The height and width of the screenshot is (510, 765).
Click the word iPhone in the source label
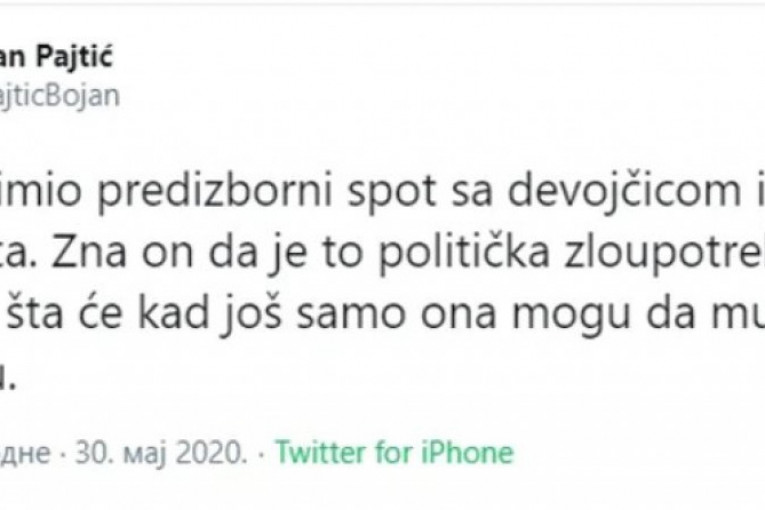coord(466,452)
